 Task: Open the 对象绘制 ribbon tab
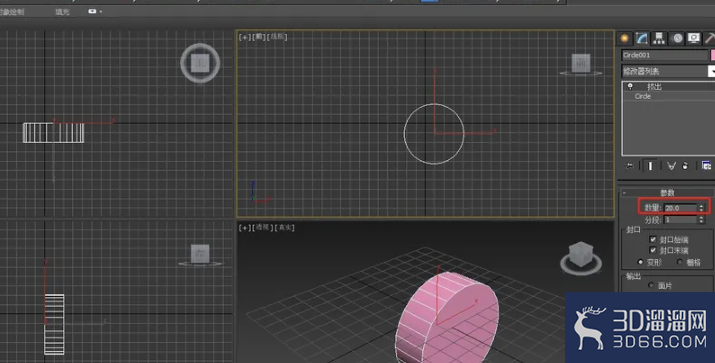(x=12, y=12)
